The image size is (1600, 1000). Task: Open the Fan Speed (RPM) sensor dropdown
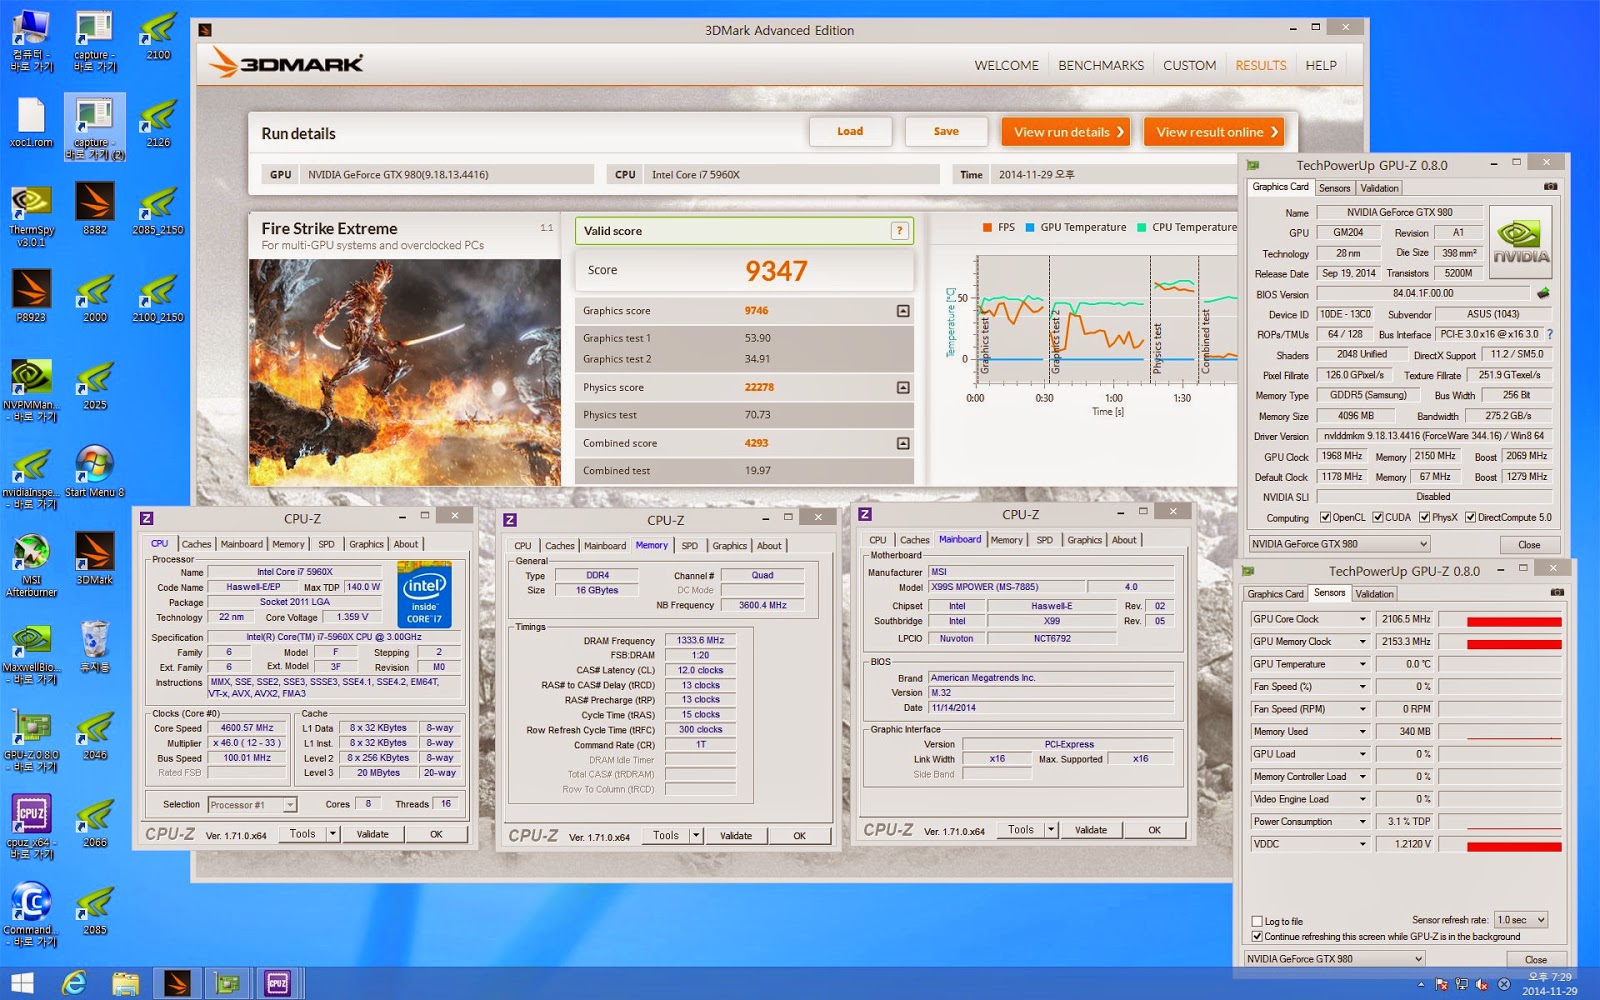point(1362,709)
